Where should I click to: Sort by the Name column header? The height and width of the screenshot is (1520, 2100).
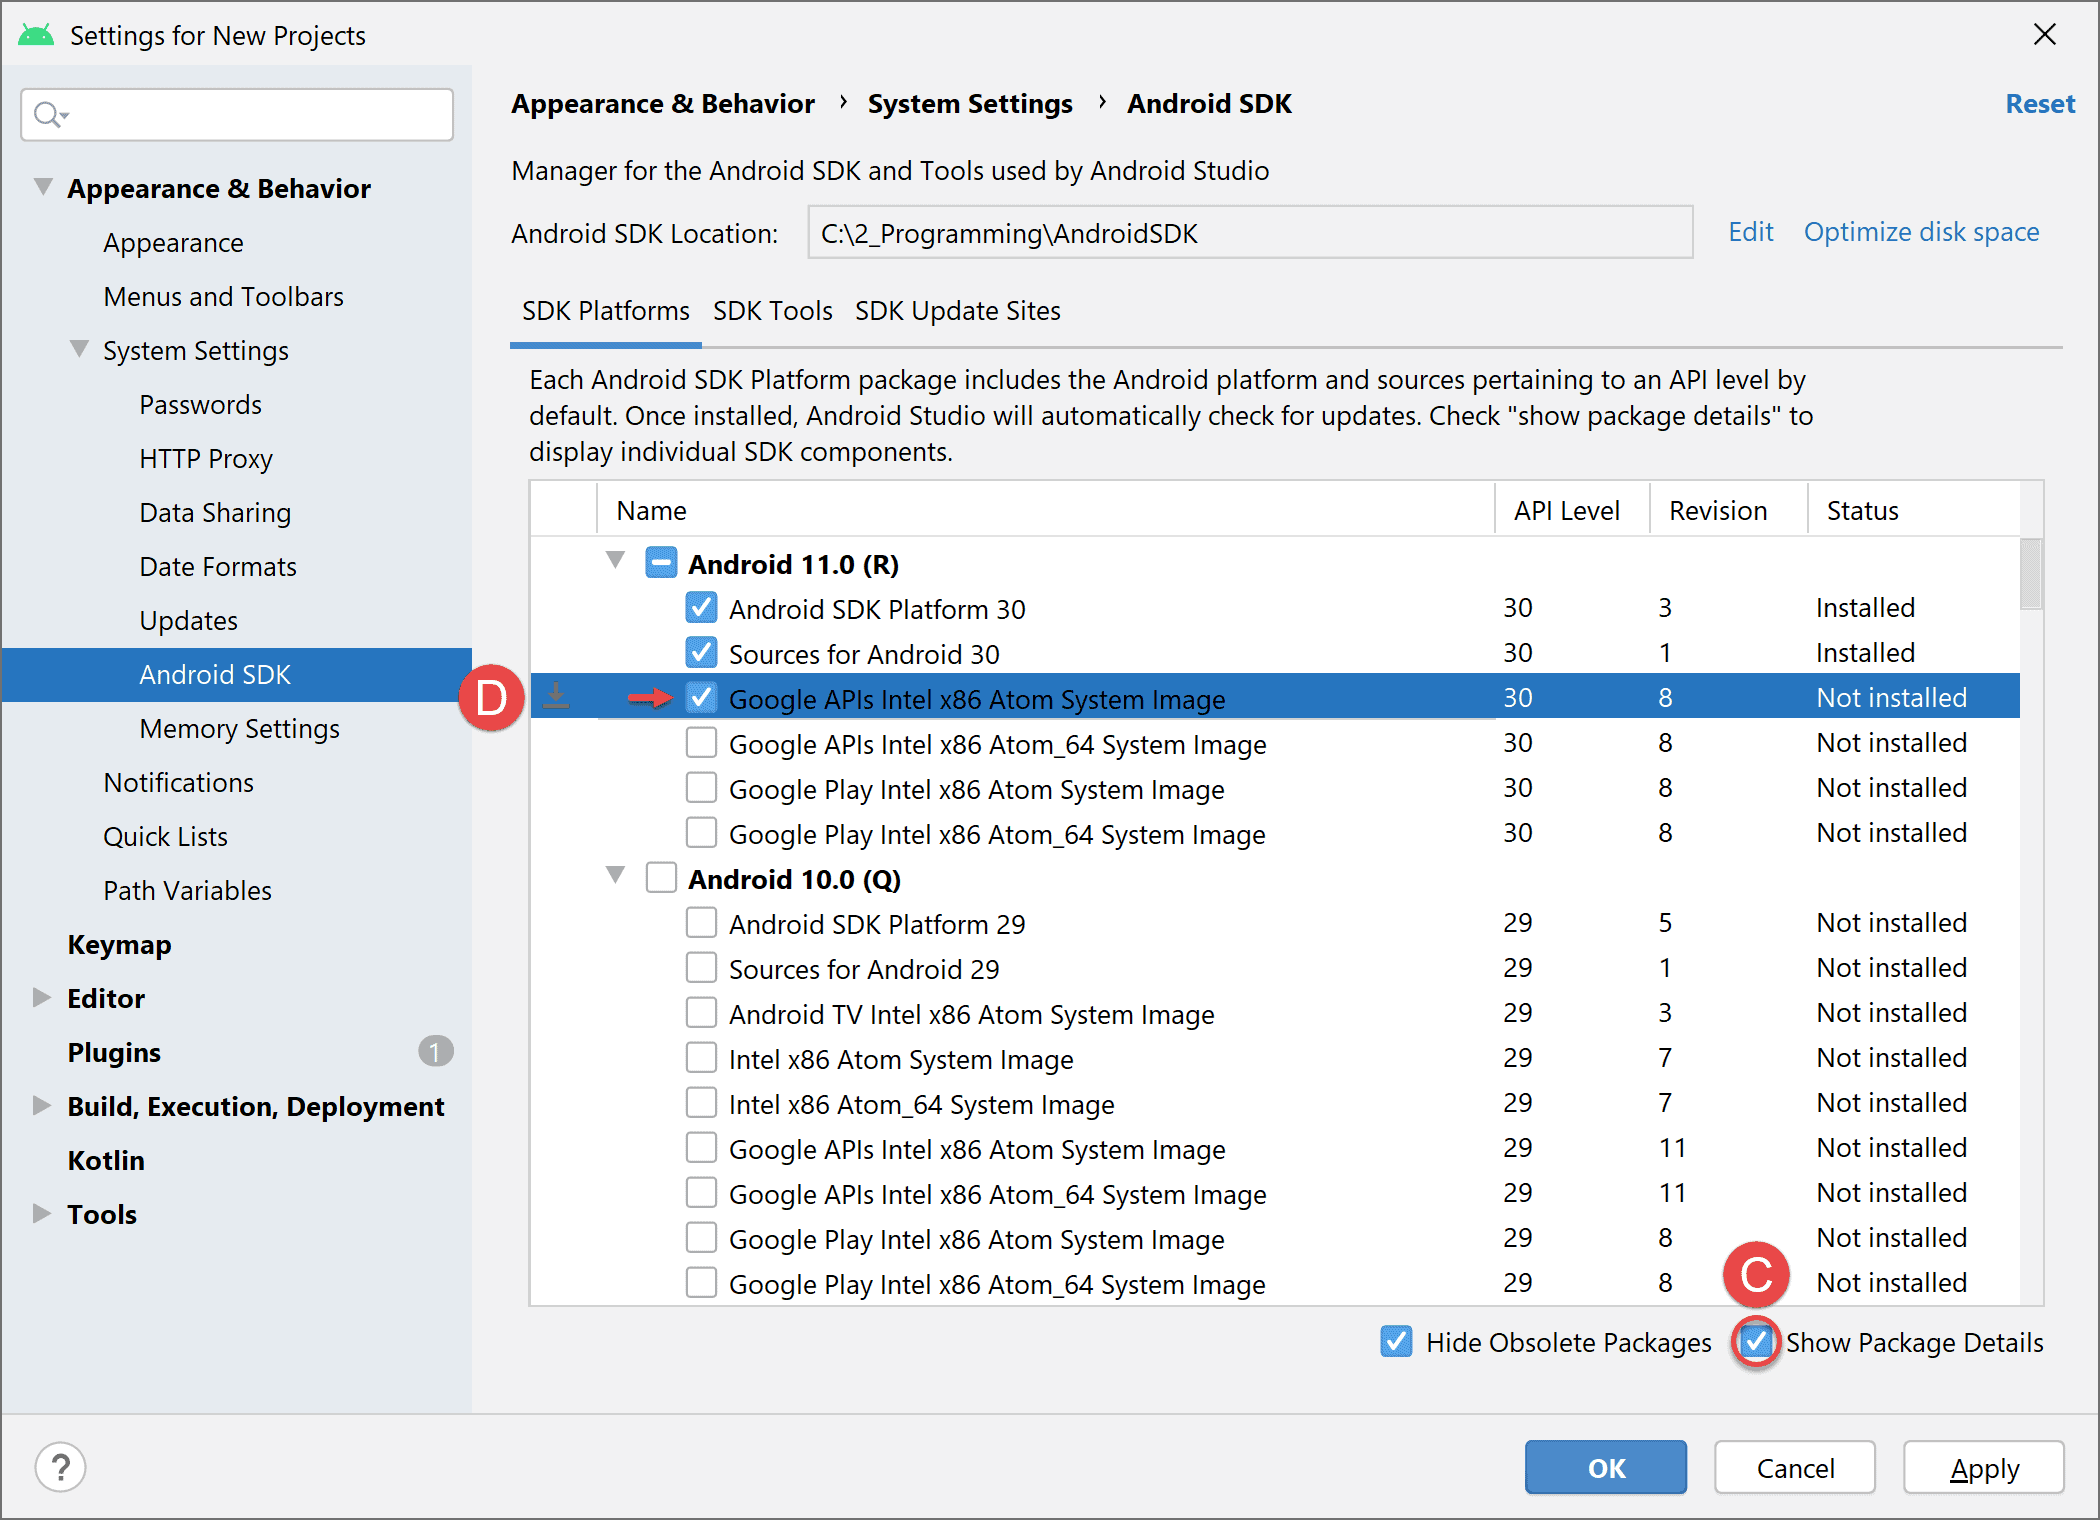(x=1045, y=511)
